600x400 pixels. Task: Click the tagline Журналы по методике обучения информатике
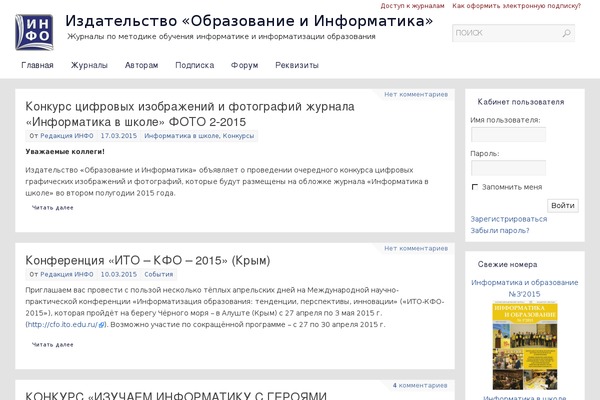221,37
